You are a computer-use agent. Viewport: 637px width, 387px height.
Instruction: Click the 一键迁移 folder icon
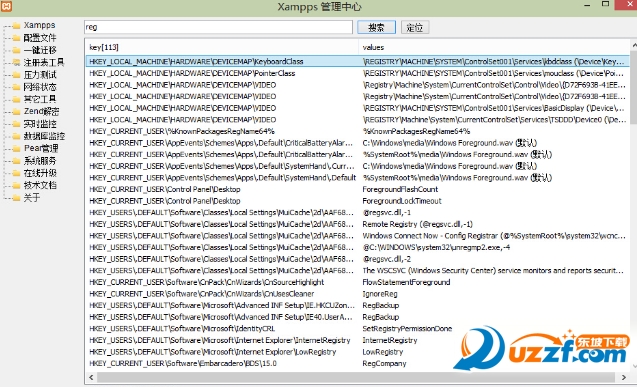coord(16,50)
